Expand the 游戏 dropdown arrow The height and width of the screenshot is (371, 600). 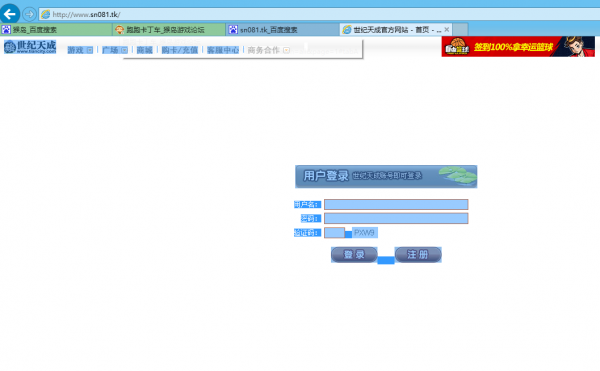click(x=90, y=50)
